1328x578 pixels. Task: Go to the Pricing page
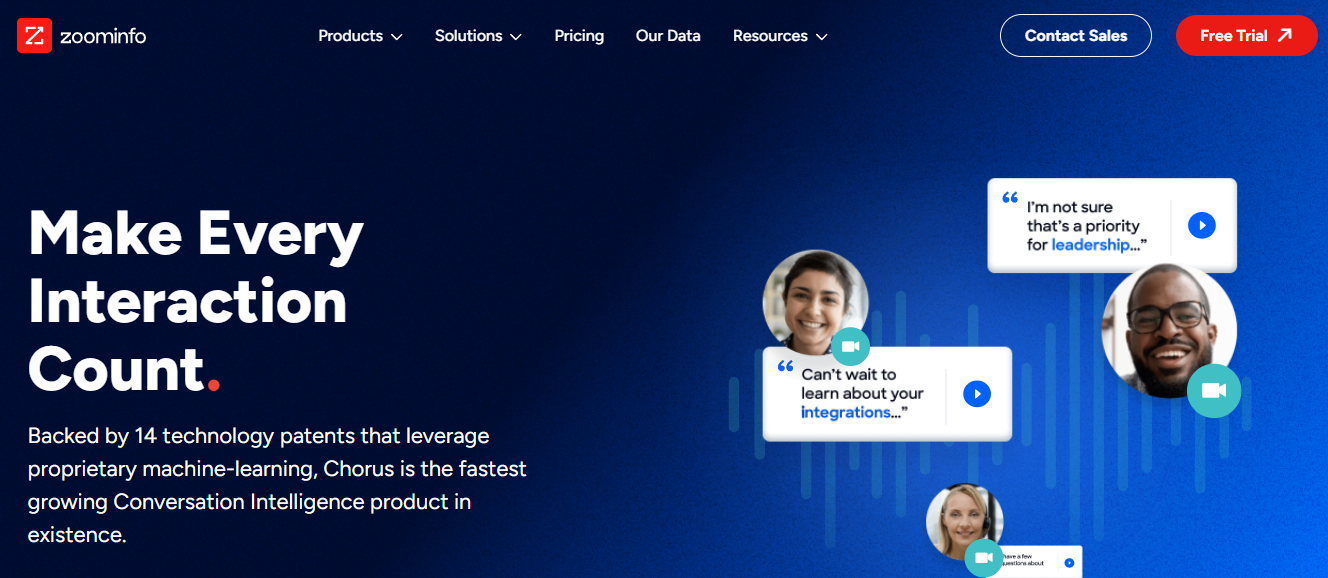pyautogui.click(x=579, y=36)
